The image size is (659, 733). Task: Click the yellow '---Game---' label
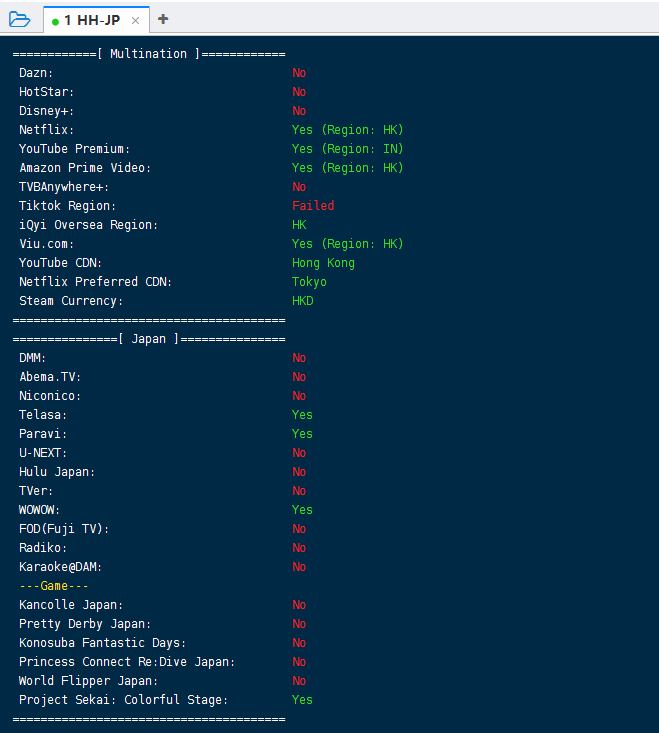pyautogui.click(x=54, y=586)
